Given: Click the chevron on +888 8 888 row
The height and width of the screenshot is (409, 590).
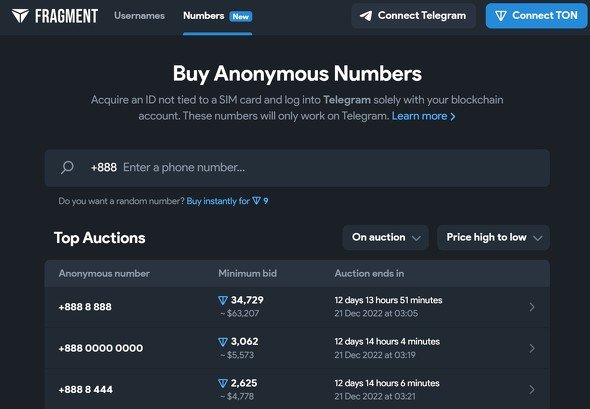Looking at the screenshot, I should [x=532, y=307].
